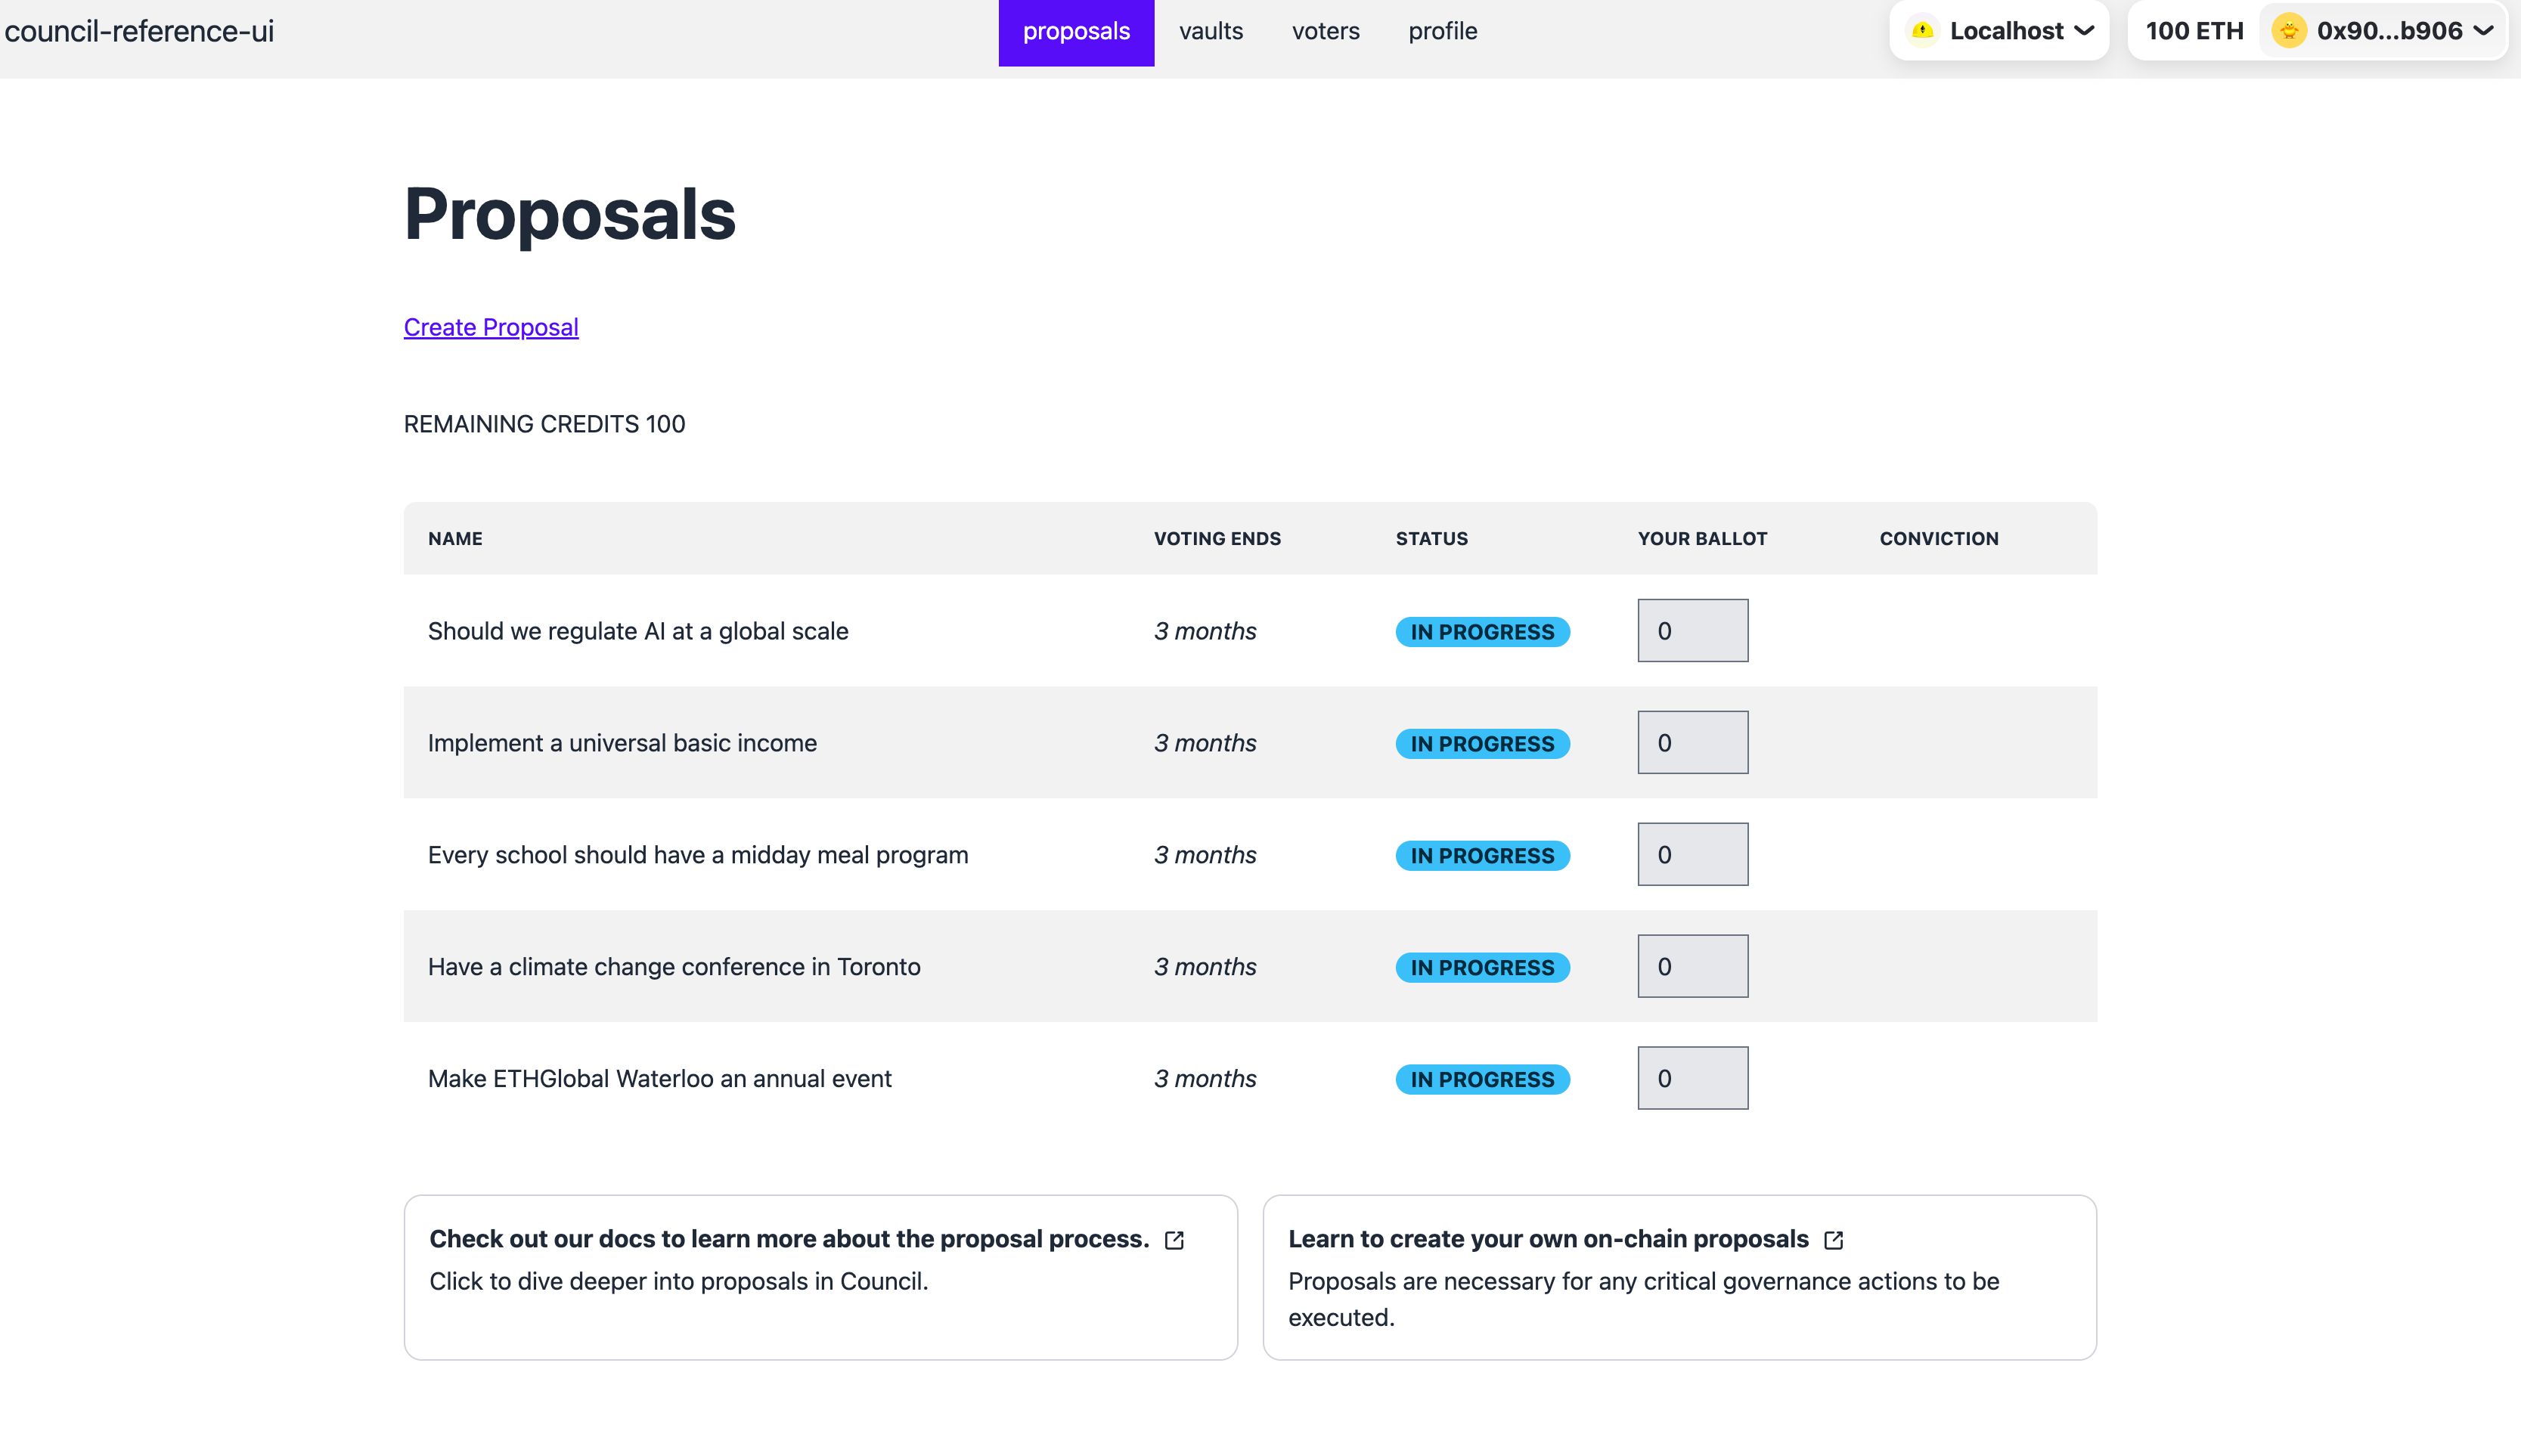Click the wallet avatar icon

click(2289, 31)
